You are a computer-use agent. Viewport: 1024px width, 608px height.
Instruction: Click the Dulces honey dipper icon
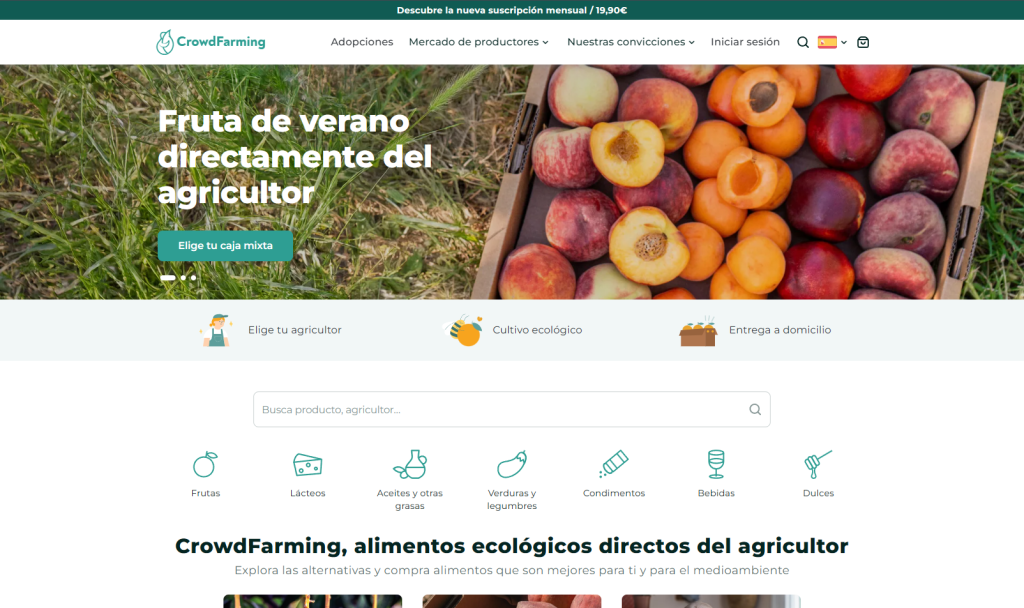[818, 465]
